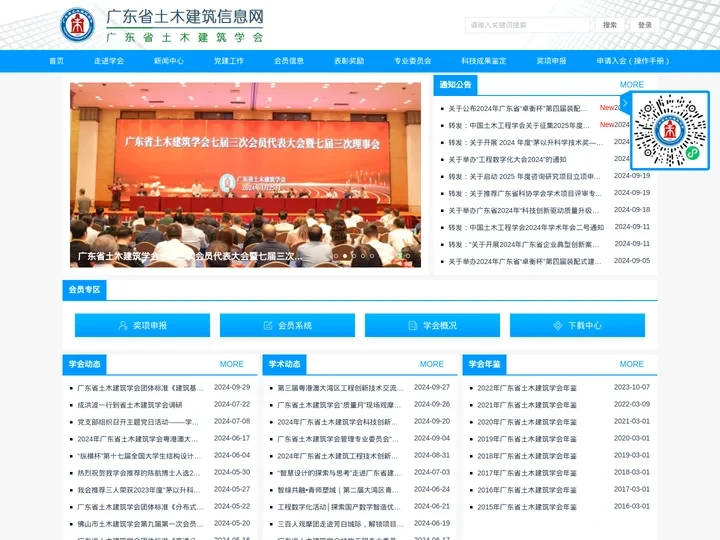Select the 学术动态 tab header
720x540 pixels.
pos(285,365)
